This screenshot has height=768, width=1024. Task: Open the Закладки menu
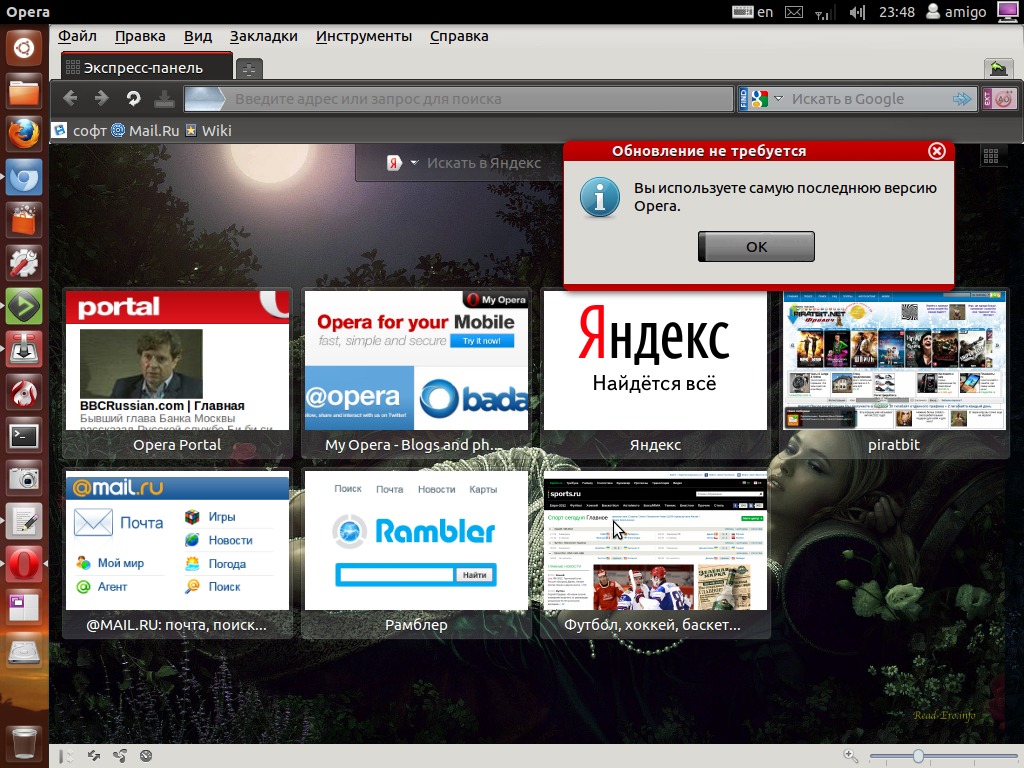tap(264, 37)
